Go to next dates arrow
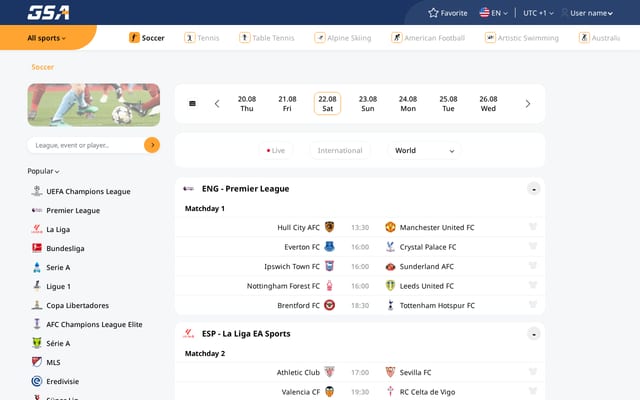 click(x=527, y=104)
